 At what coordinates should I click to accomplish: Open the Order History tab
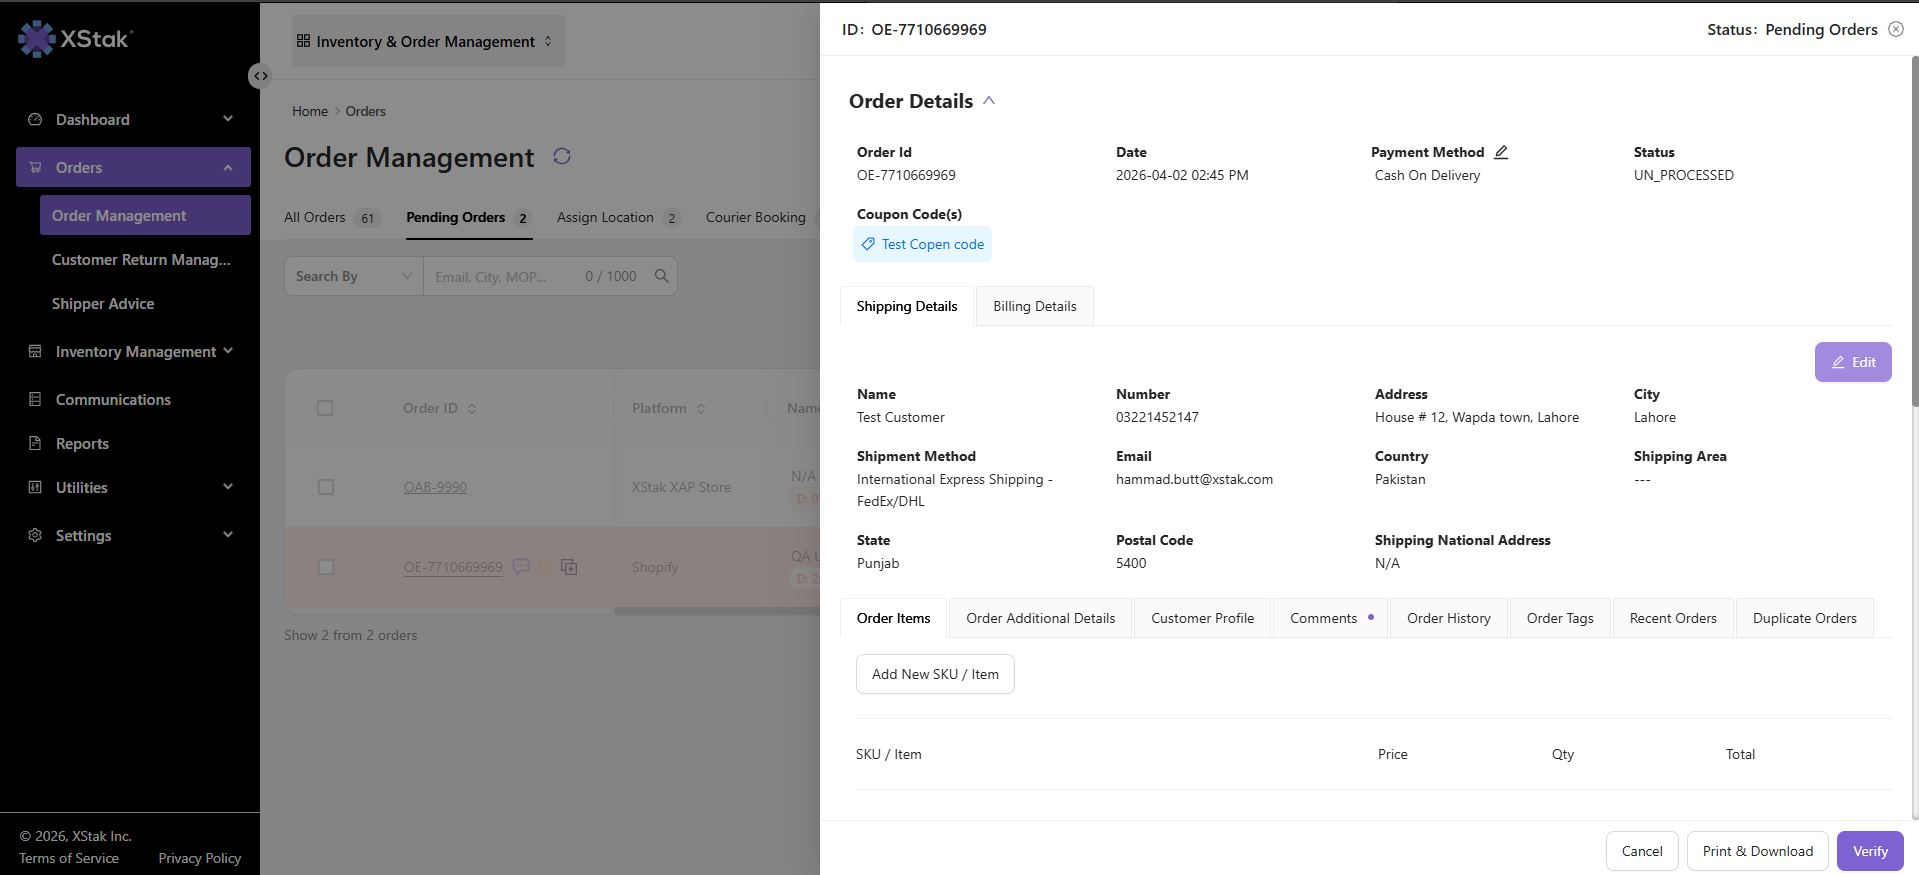click(1448, 618)
